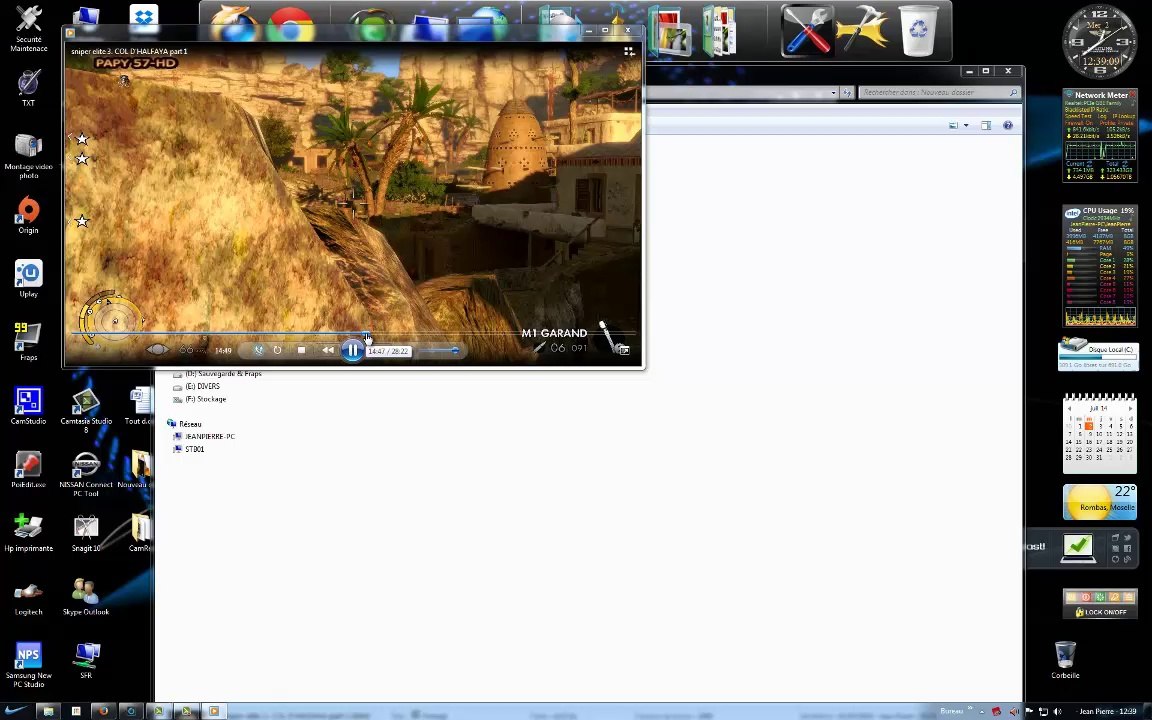Click the Network Meter gadget

[x=1100, y=136]
